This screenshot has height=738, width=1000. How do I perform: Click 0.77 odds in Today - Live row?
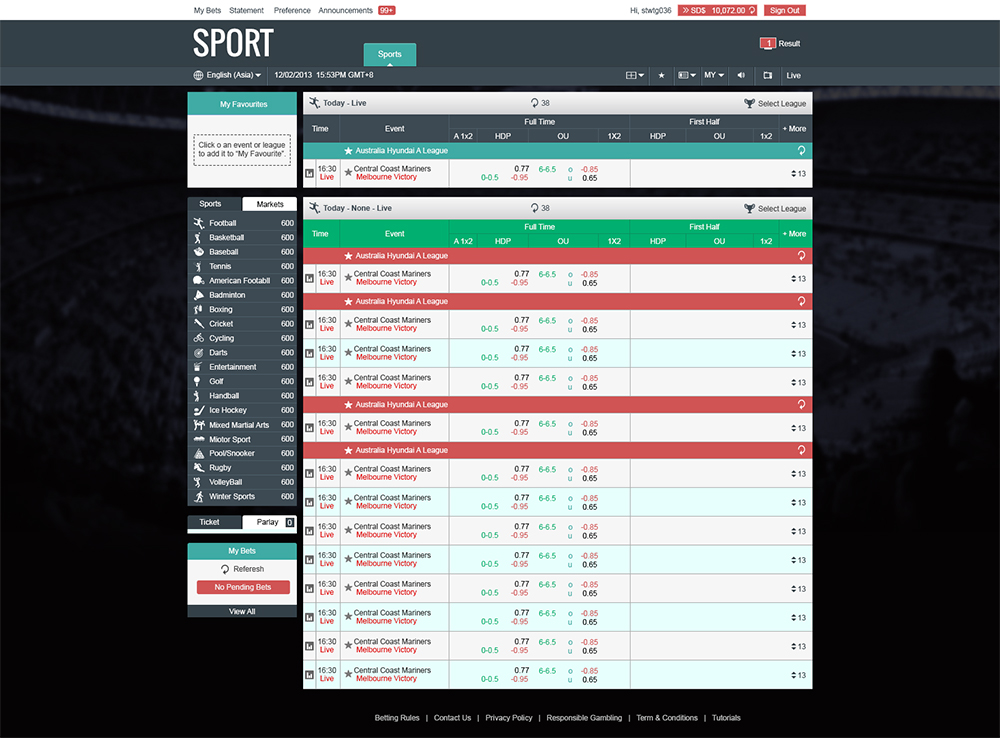click(x=522, y=169)
